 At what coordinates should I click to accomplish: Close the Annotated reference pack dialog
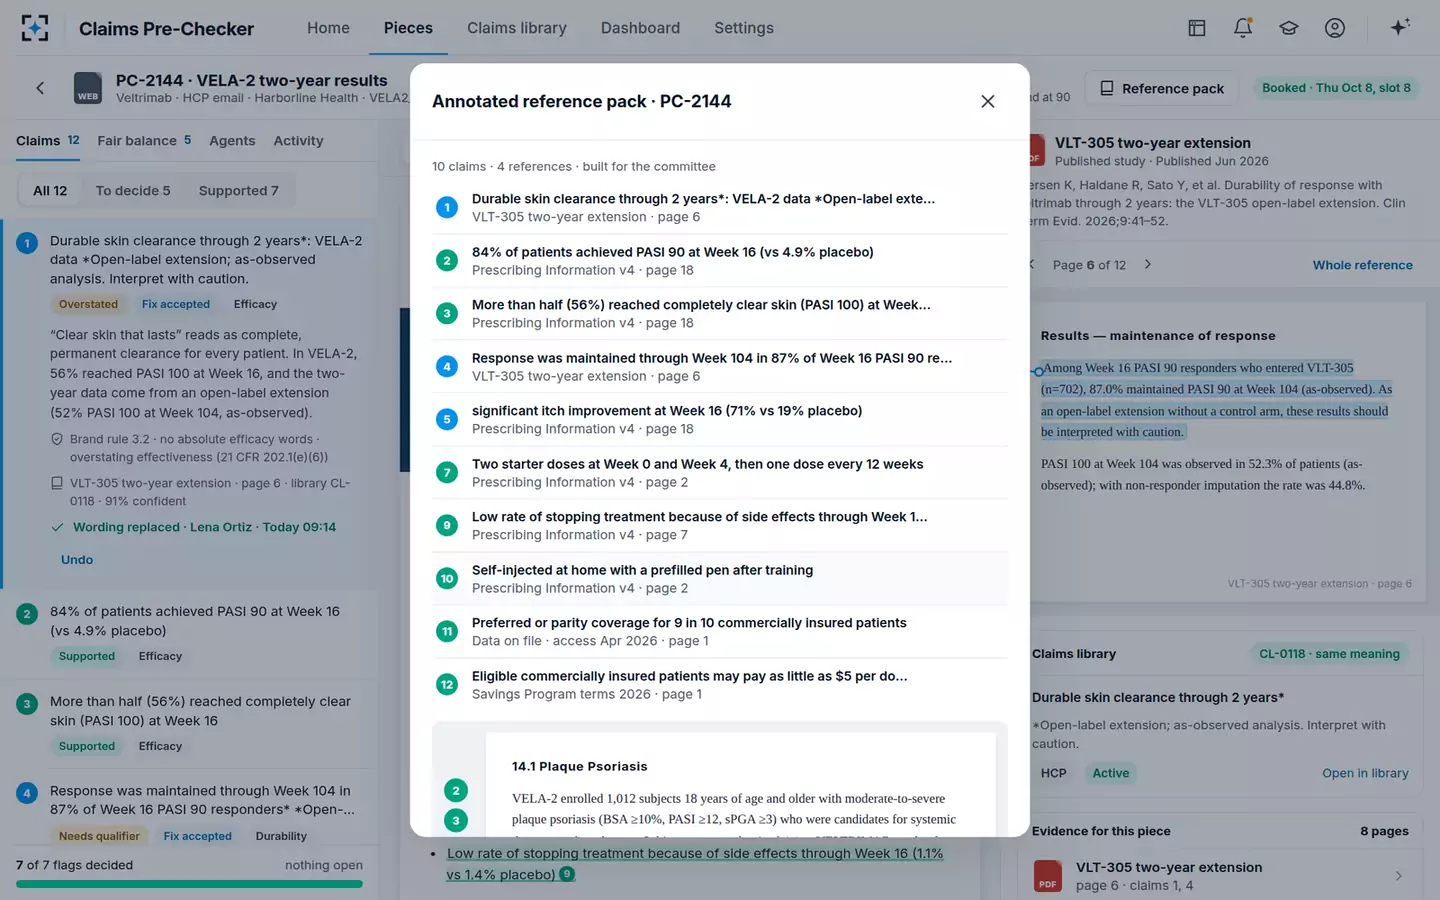[988, 101]
